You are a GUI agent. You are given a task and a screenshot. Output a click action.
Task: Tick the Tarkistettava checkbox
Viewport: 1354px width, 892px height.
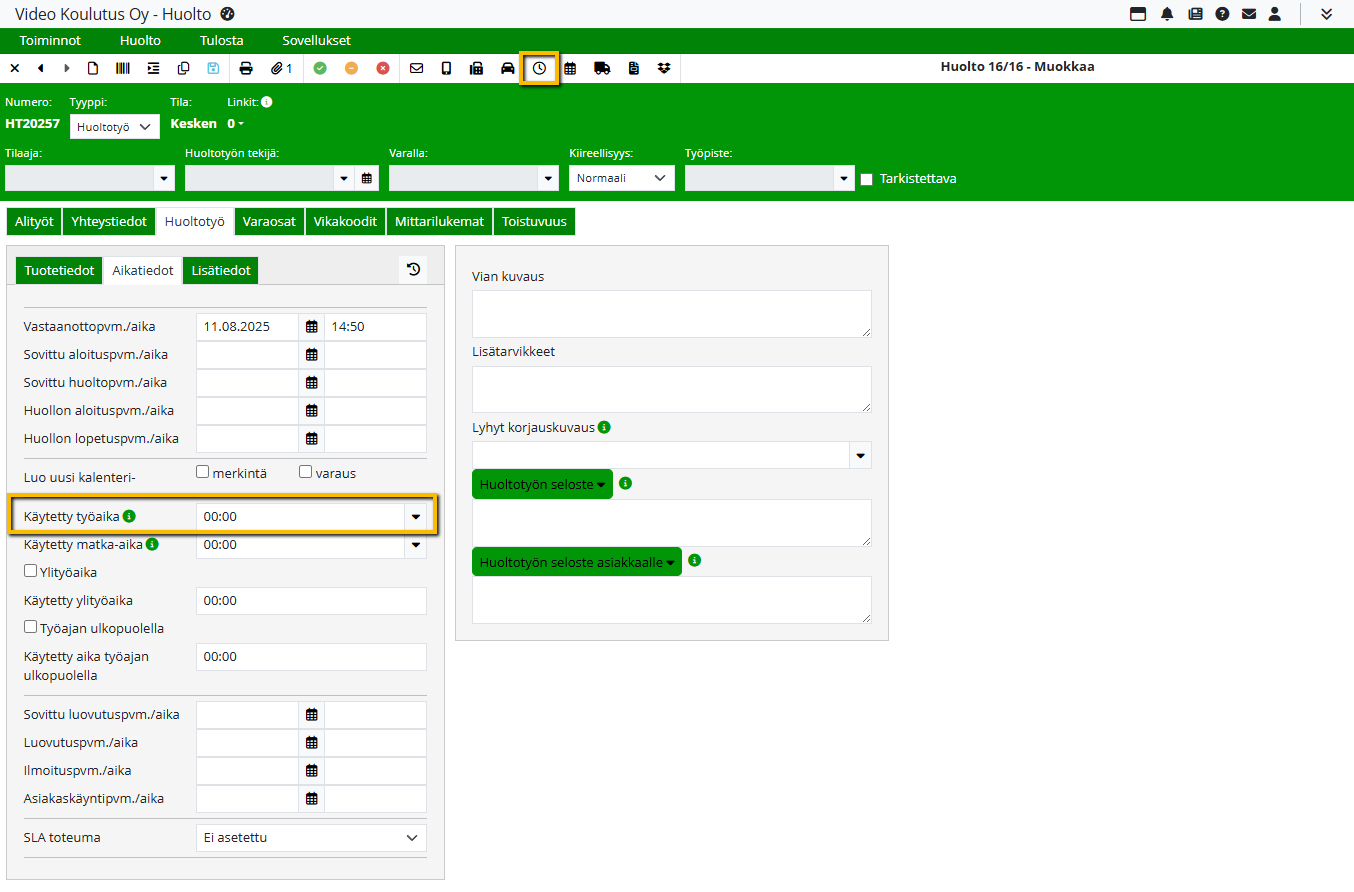pyautogui.click(x=867, y=179)
